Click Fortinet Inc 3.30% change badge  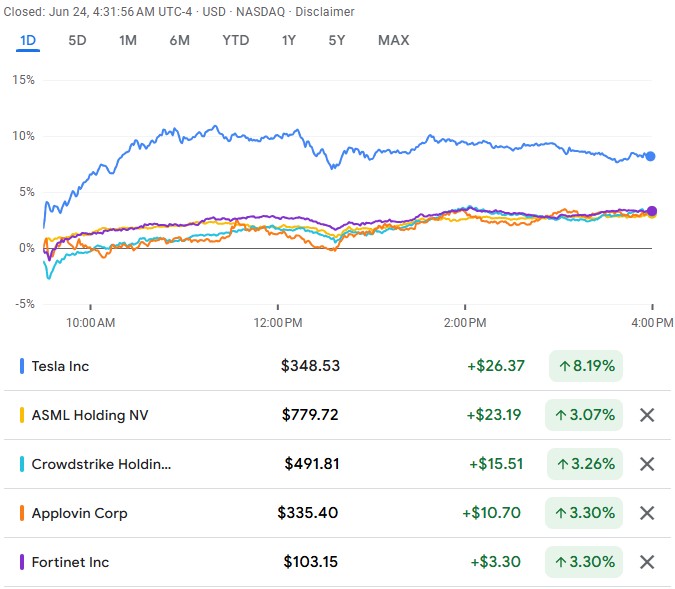[x=584, y=562]
